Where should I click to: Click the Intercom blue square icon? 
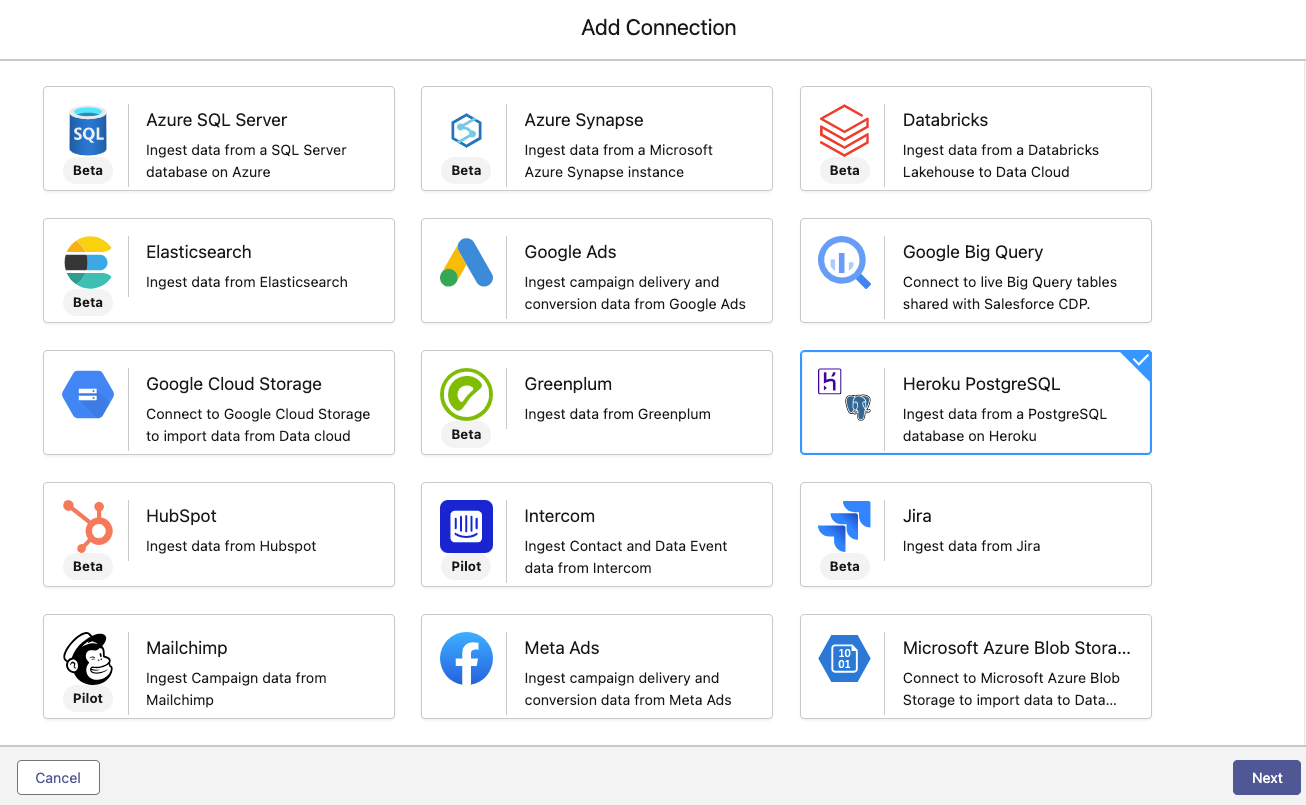pyautogui.click(x=466, y=526)
